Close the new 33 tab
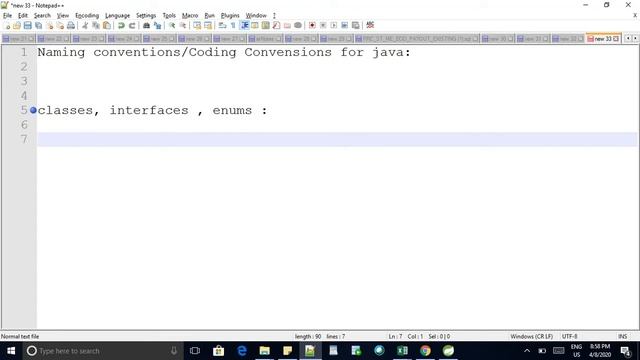The image size is (640, 360). coord(616,39)
